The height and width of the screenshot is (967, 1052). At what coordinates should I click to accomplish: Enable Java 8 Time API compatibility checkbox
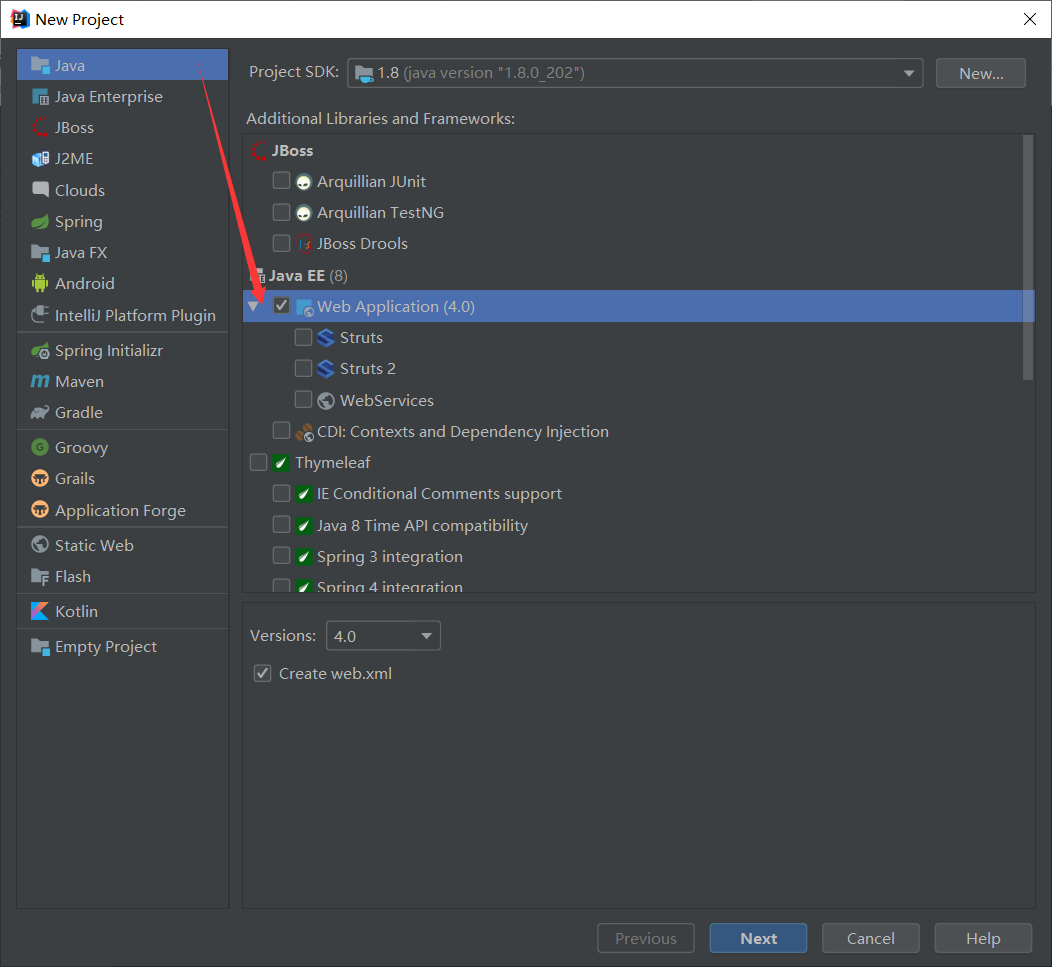point(281,524)
